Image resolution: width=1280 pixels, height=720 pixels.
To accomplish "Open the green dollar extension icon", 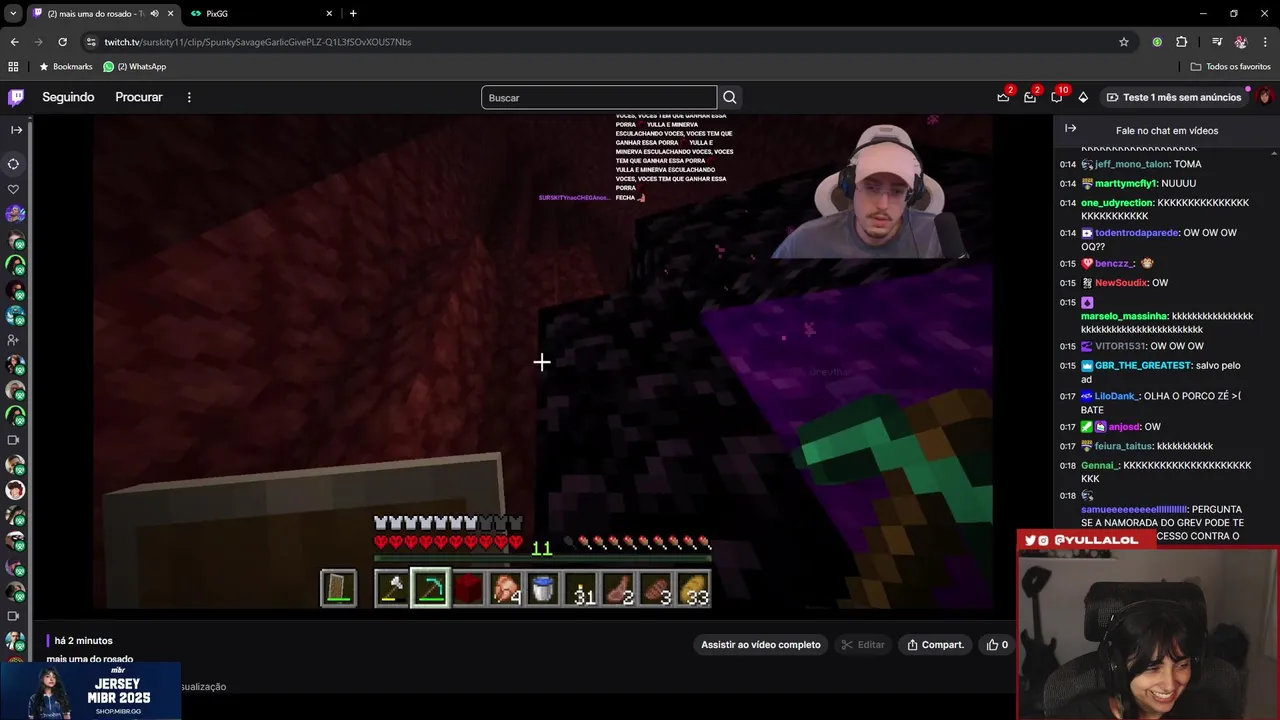I will (1157, 42).
